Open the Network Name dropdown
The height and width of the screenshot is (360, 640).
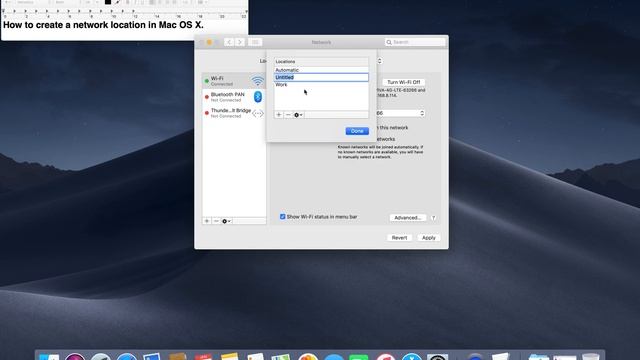click(x=422, y=113)
